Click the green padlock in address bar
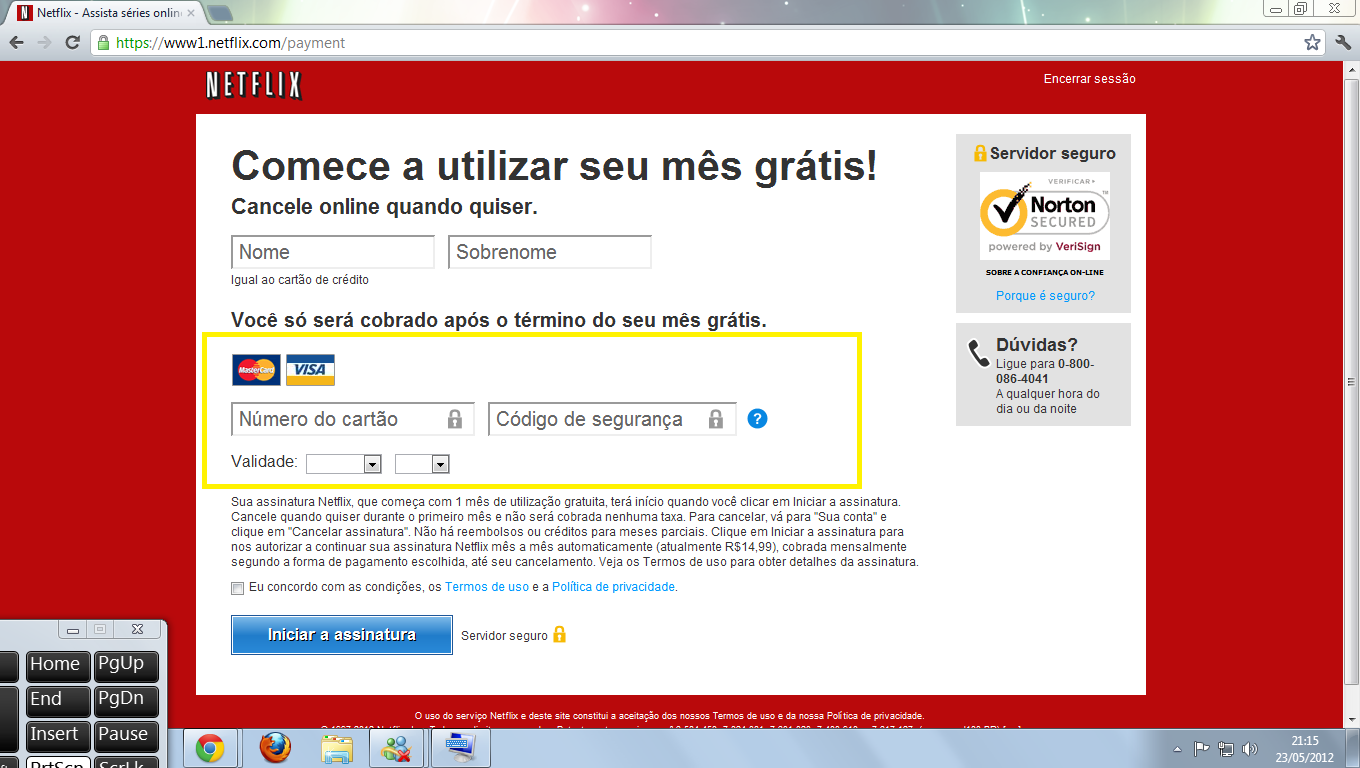The width and height of the screenshot is (1360, 768). coord(103,43)
